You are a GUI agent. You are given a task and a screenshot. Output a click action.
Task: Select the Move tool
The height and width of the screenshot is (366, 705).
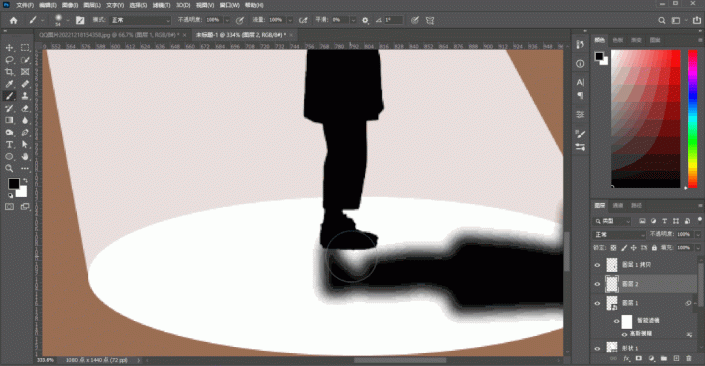9,48
